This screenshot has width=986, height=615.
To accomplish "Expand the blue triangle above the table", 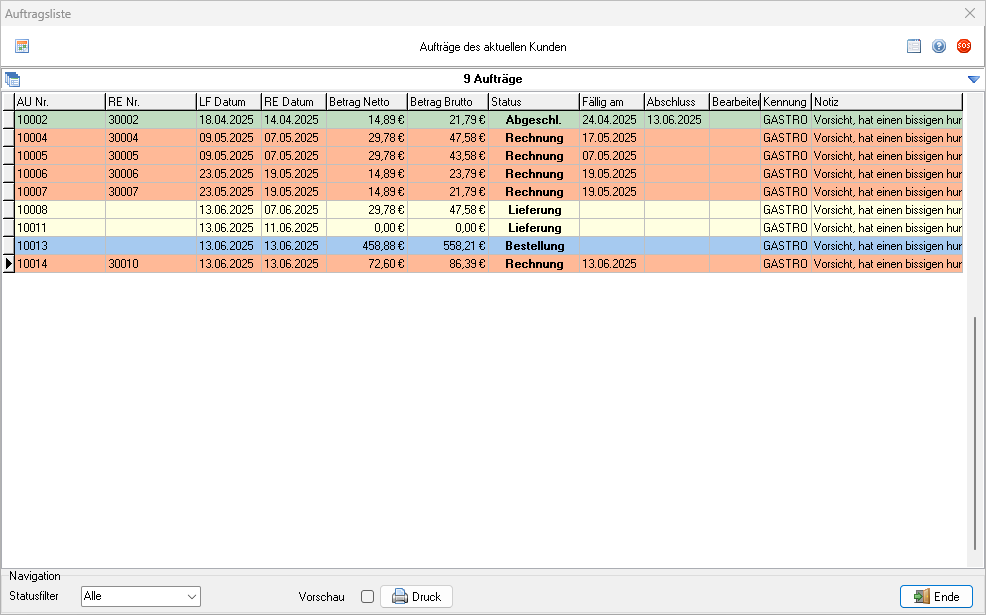I will click(x=973, y=79).
